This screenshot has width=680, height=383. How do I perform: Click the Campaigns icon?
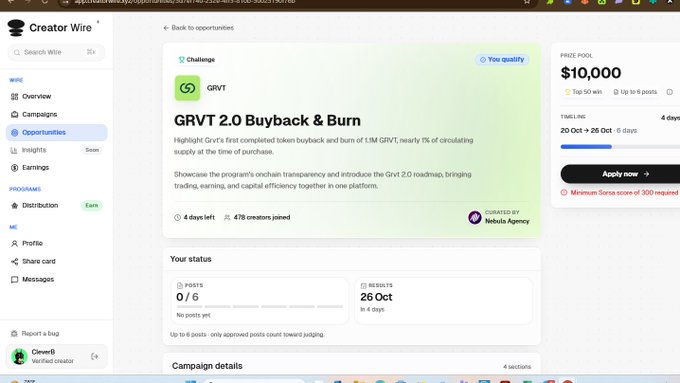tap(14, 115)
